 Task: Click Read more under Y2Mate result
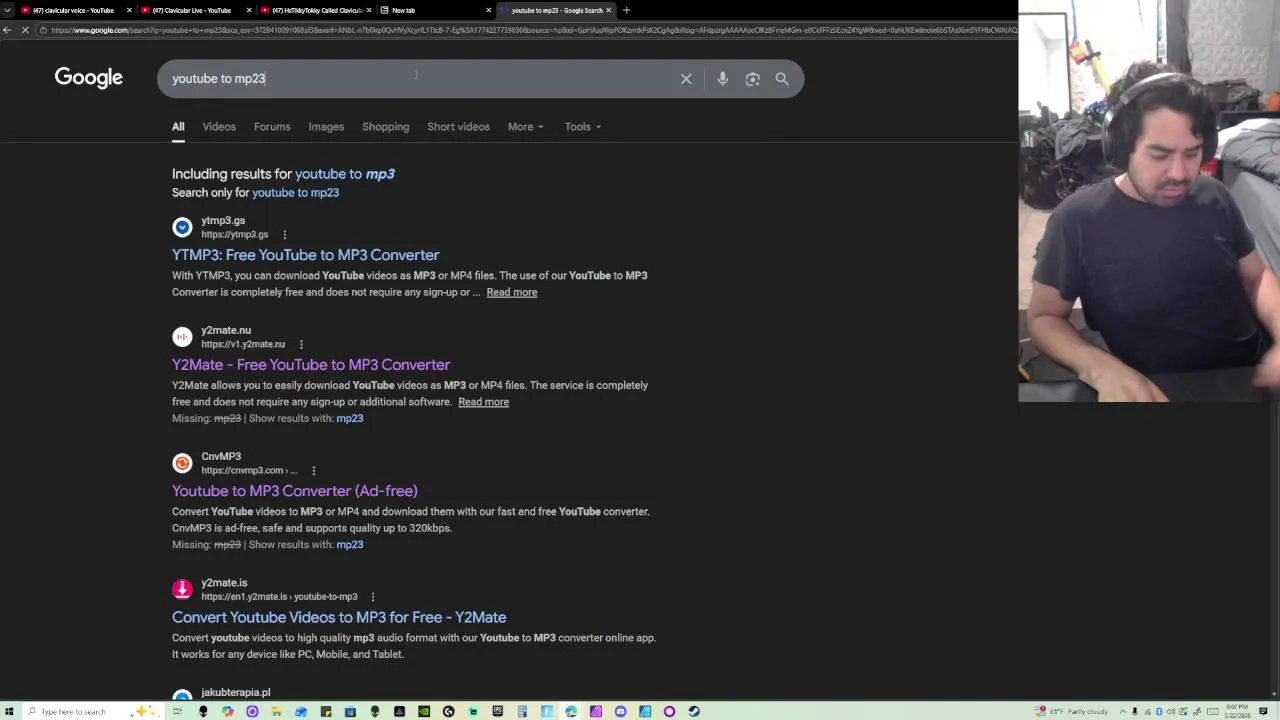(483, 402)
